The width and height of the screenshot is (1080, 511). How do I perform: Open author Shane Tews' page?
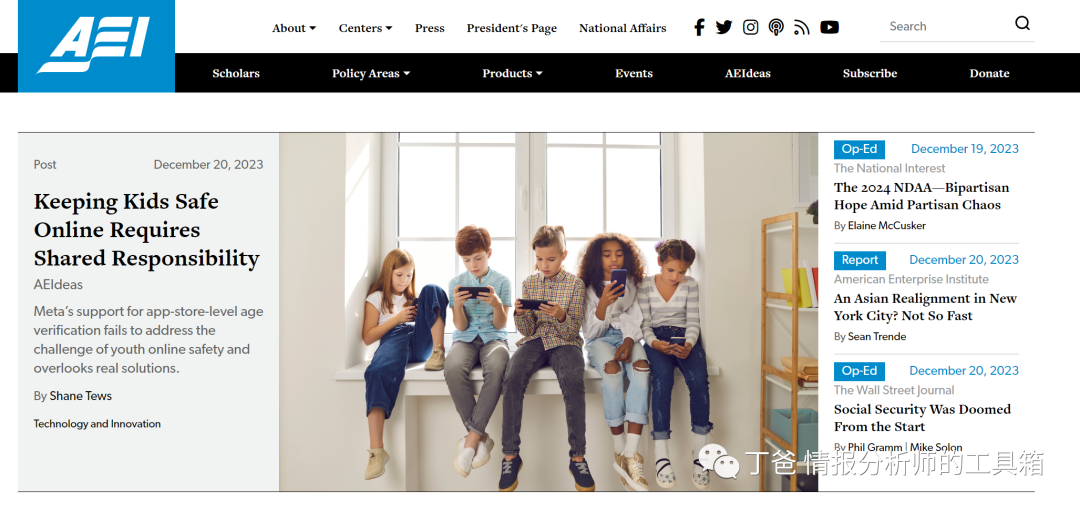click(81, 396)
